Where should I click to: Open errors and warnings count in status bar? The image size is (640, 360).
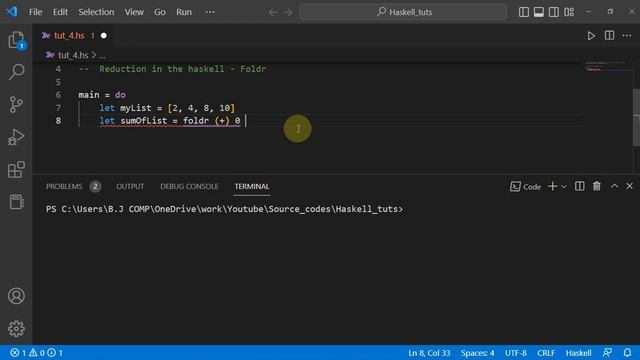pyautogui.click(x=36, y=353)
